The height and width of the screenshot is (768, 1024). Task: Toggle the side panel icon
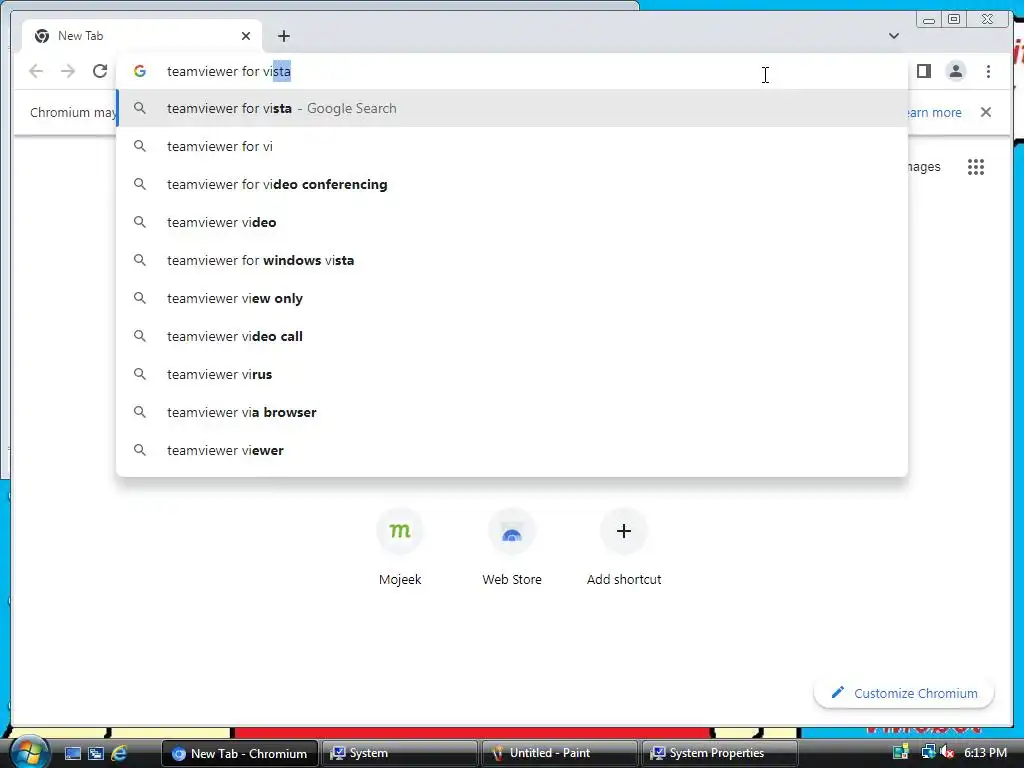[x=923, y=71]
